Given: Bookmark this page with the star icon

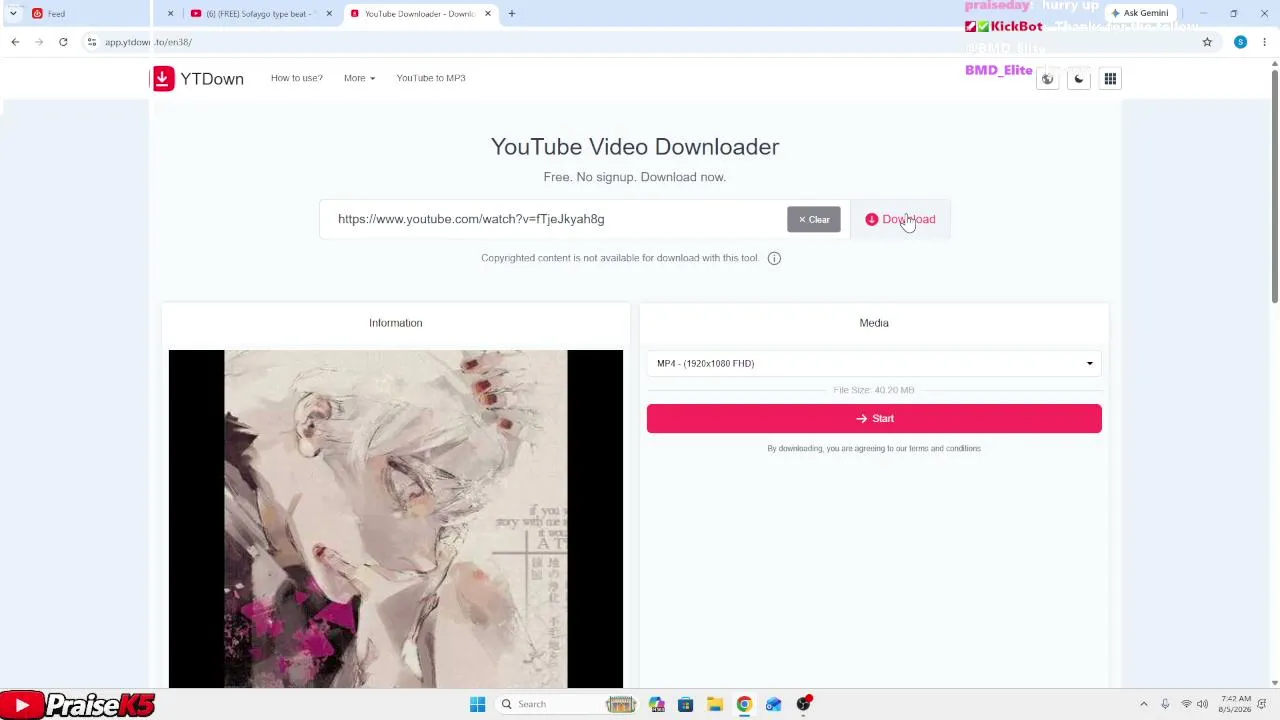Looking at the screenshot, I should click(1207, 42).
